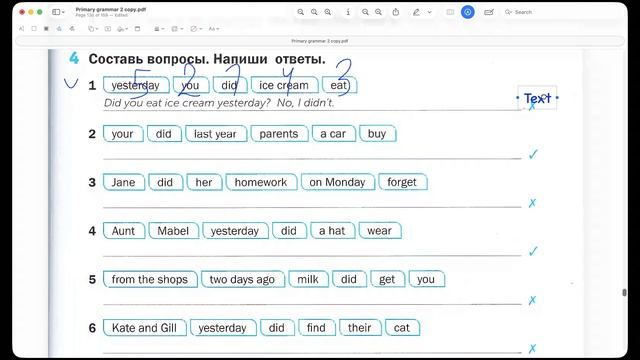The height and width of the screenshot is (360, 640).
Task: Select the Text Selection tool
Action: (x=21, y=29)
